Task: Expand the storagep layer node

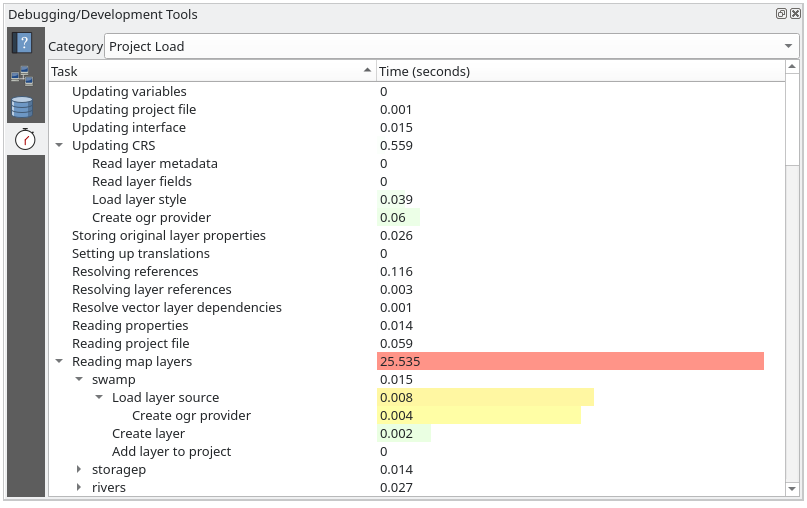Action: tap(80, 470)
